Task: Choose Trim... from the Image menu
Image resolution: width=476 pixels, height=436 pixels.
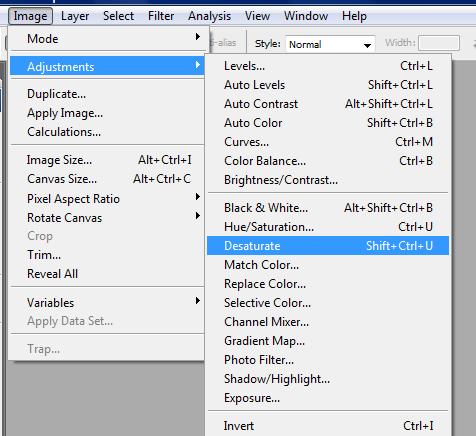Action: pyautogui.click(x=107, y=255)
